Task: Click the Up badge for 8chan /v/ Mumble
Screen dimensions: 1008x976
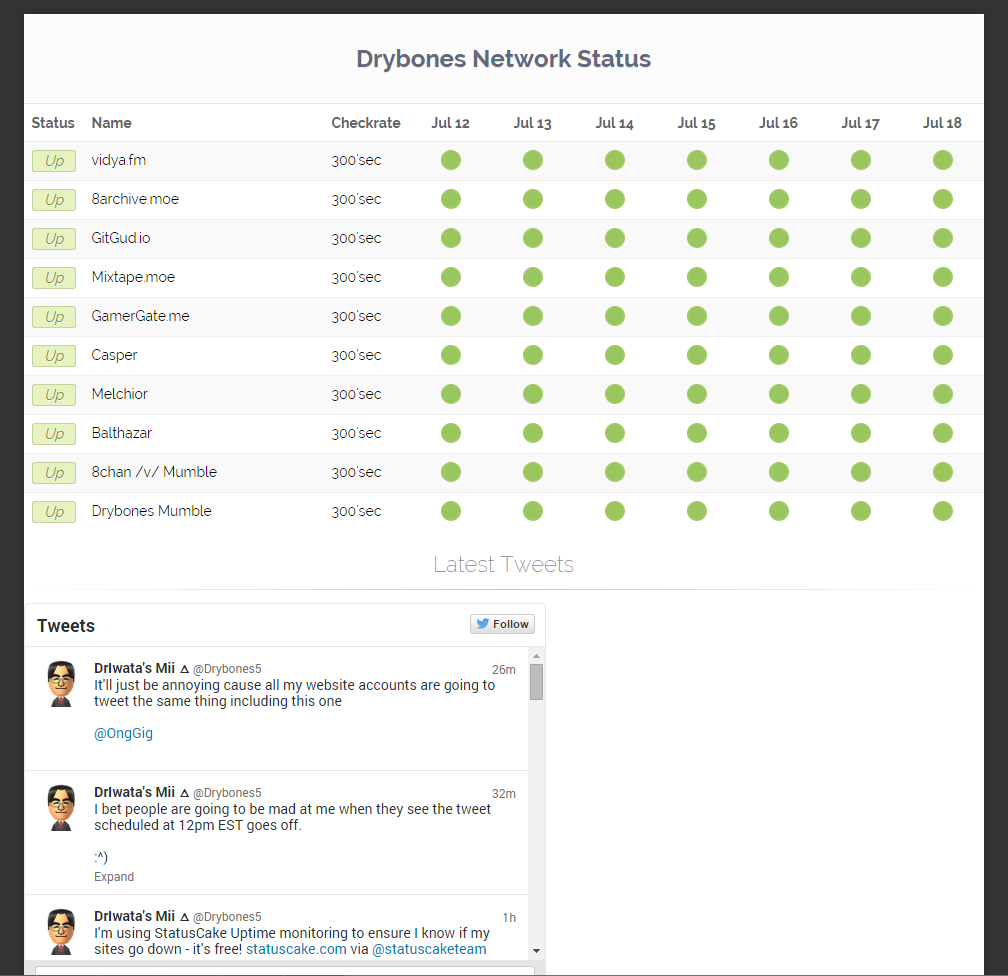Action: coord(54,473)
